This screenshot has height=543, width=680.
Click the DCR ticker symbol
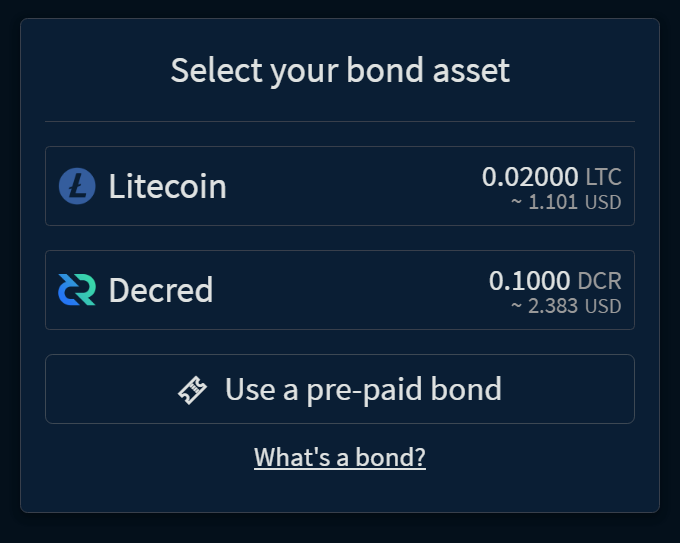click(600, 282)
